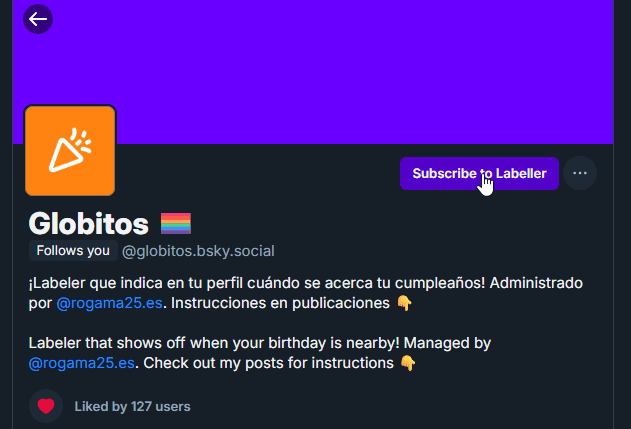This screenshot has height=429, width=631.
Task: Click the rainbow flag emoji beside Globitos
Action: (176, 223)
